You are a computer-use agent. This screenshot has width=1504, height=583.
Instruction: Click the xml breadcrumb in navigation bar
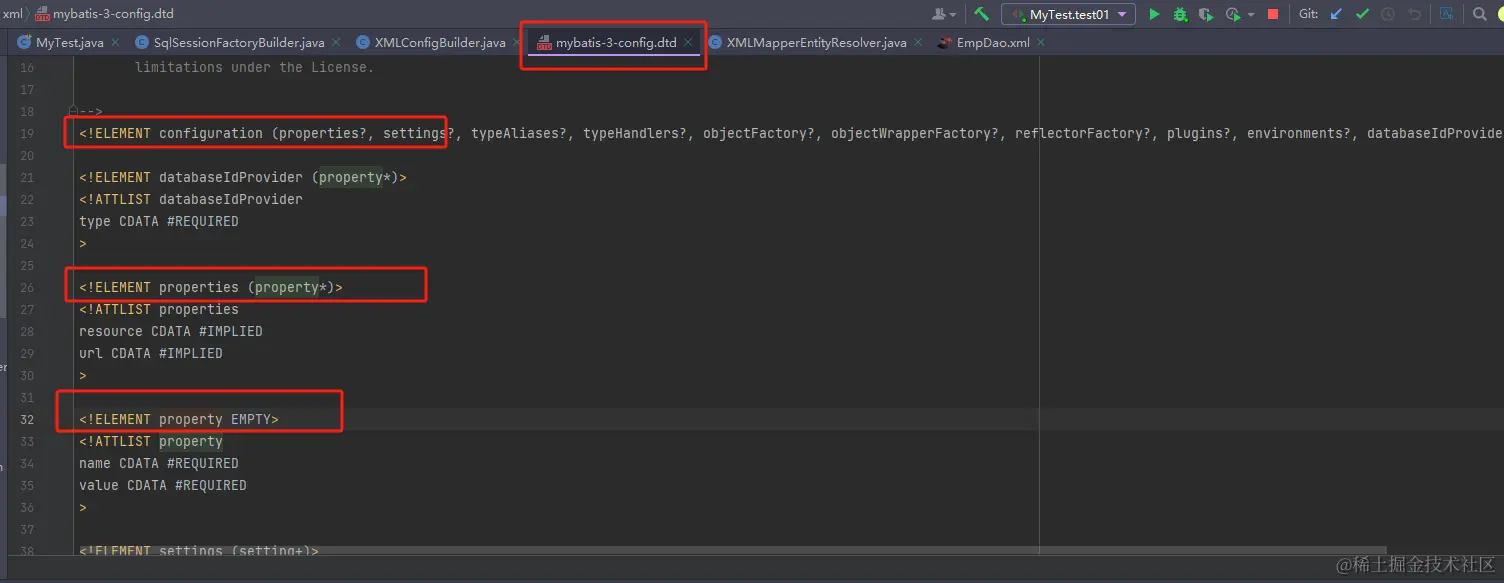12,14
